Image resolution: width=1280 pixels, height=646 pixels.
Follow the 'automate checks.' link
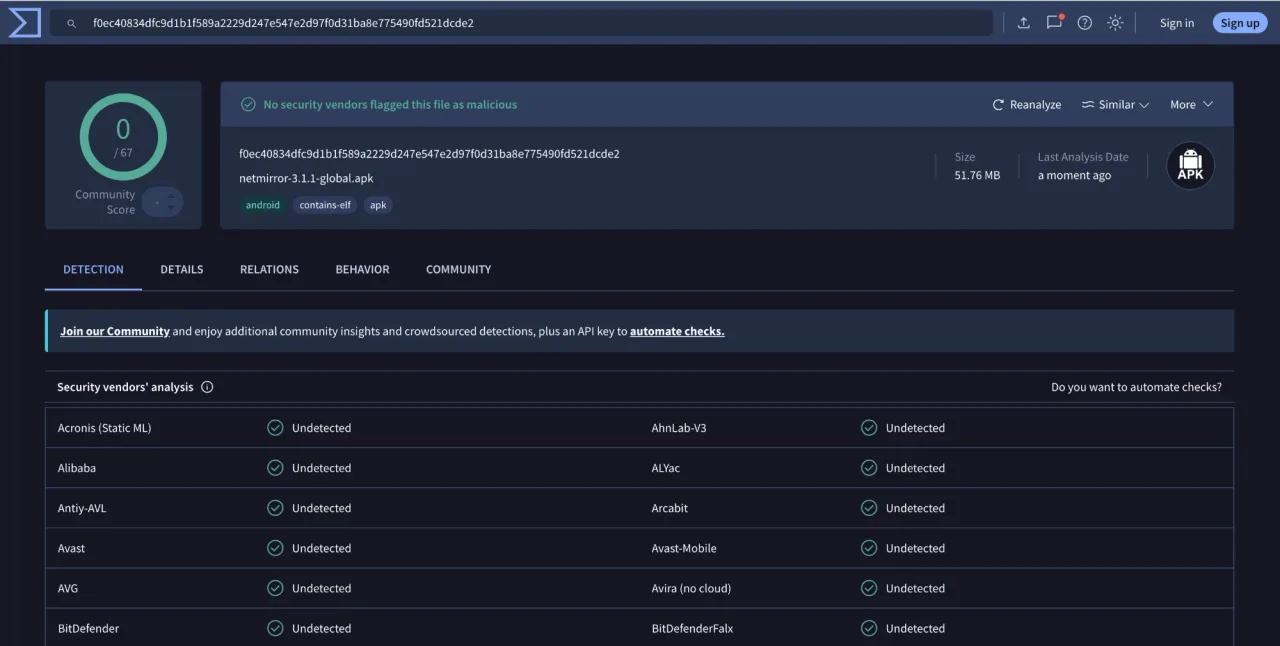point(677,331)
